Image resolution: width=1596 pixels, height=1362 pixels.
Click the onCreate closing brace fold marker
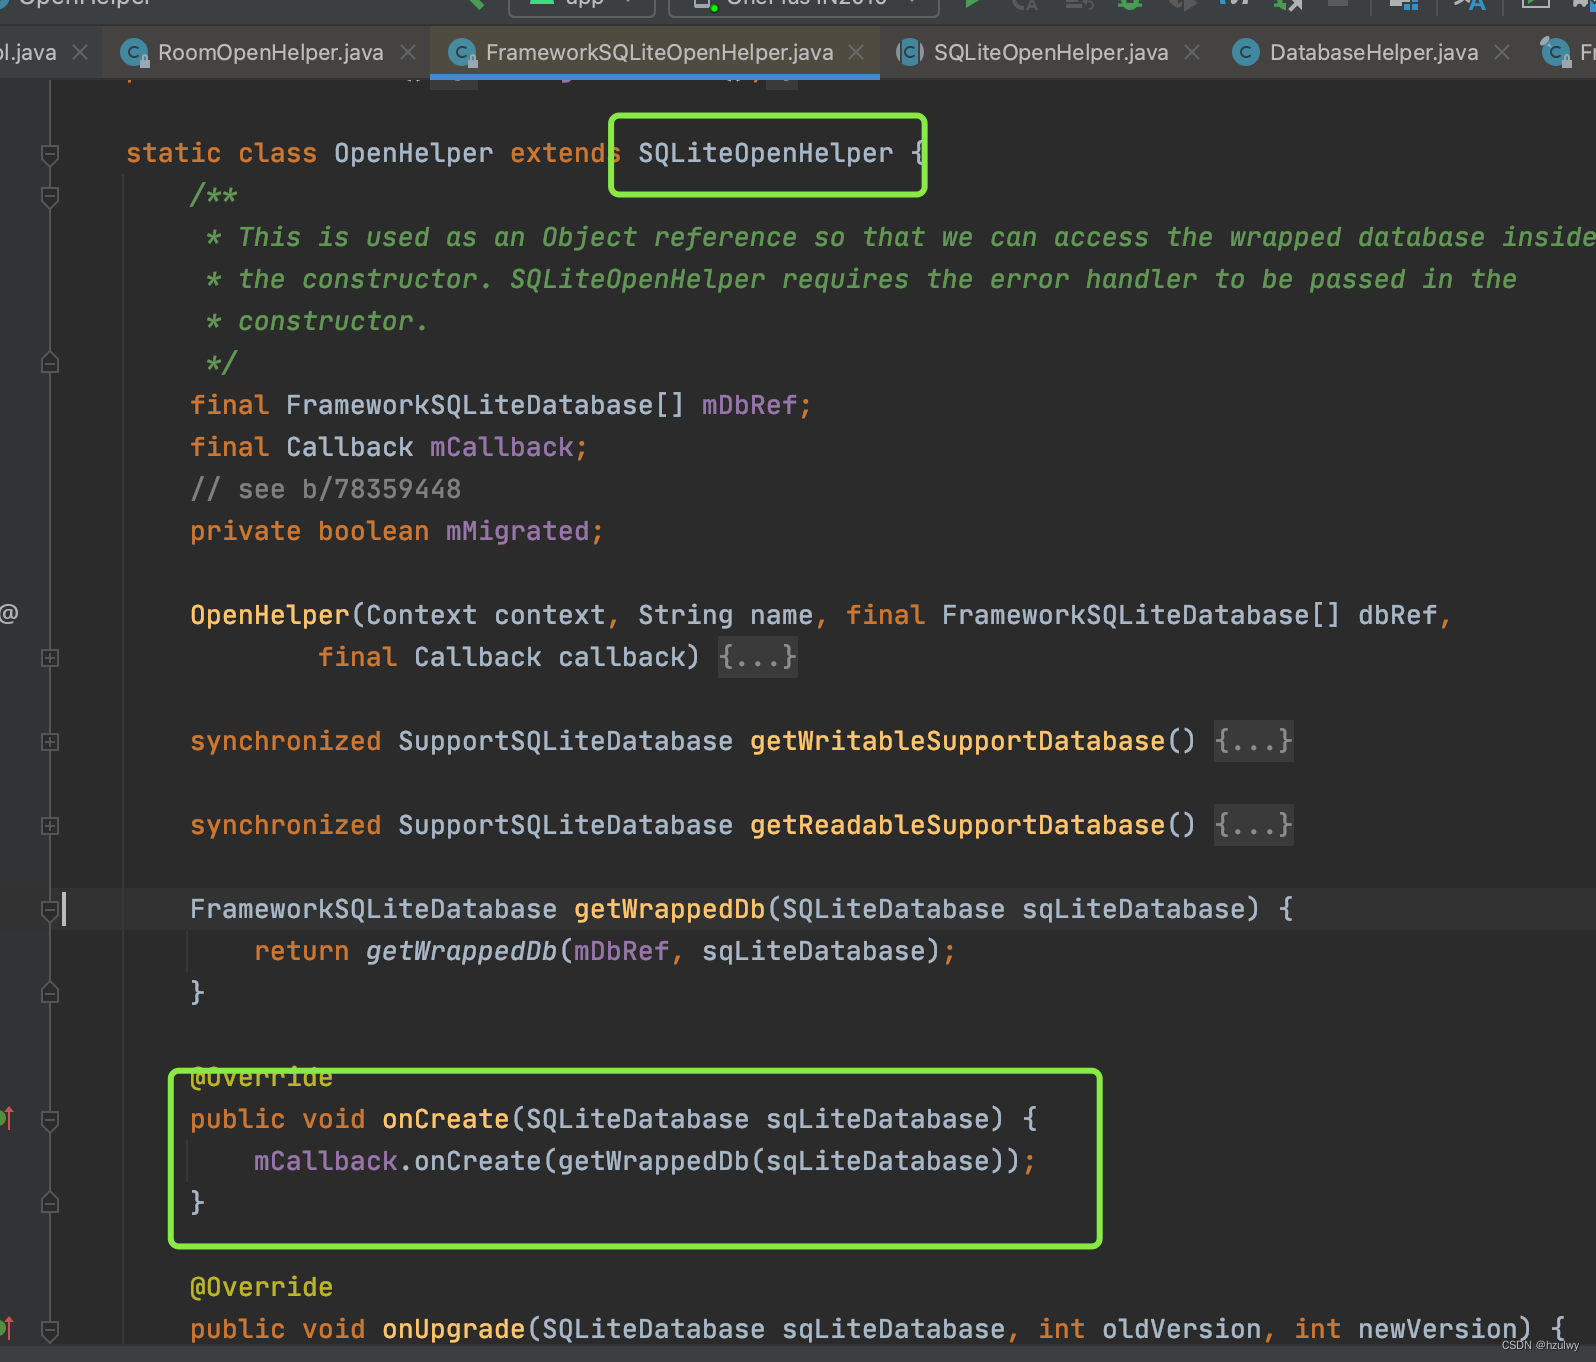(x=50, y=1203)
